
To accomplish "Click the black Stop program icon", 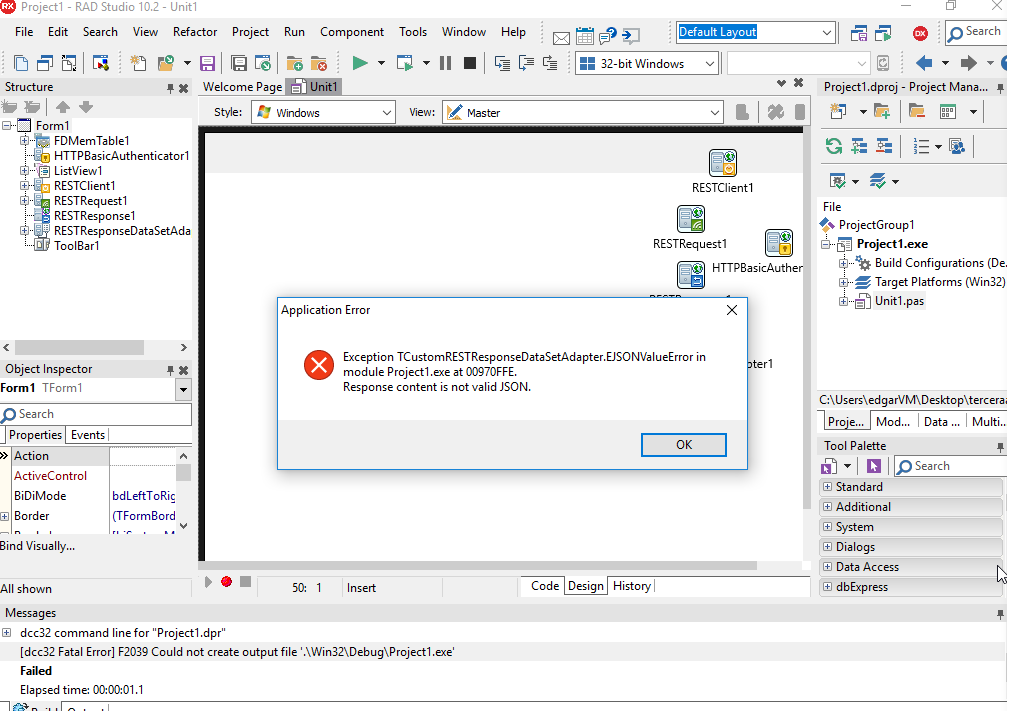I will click(470, 63).
